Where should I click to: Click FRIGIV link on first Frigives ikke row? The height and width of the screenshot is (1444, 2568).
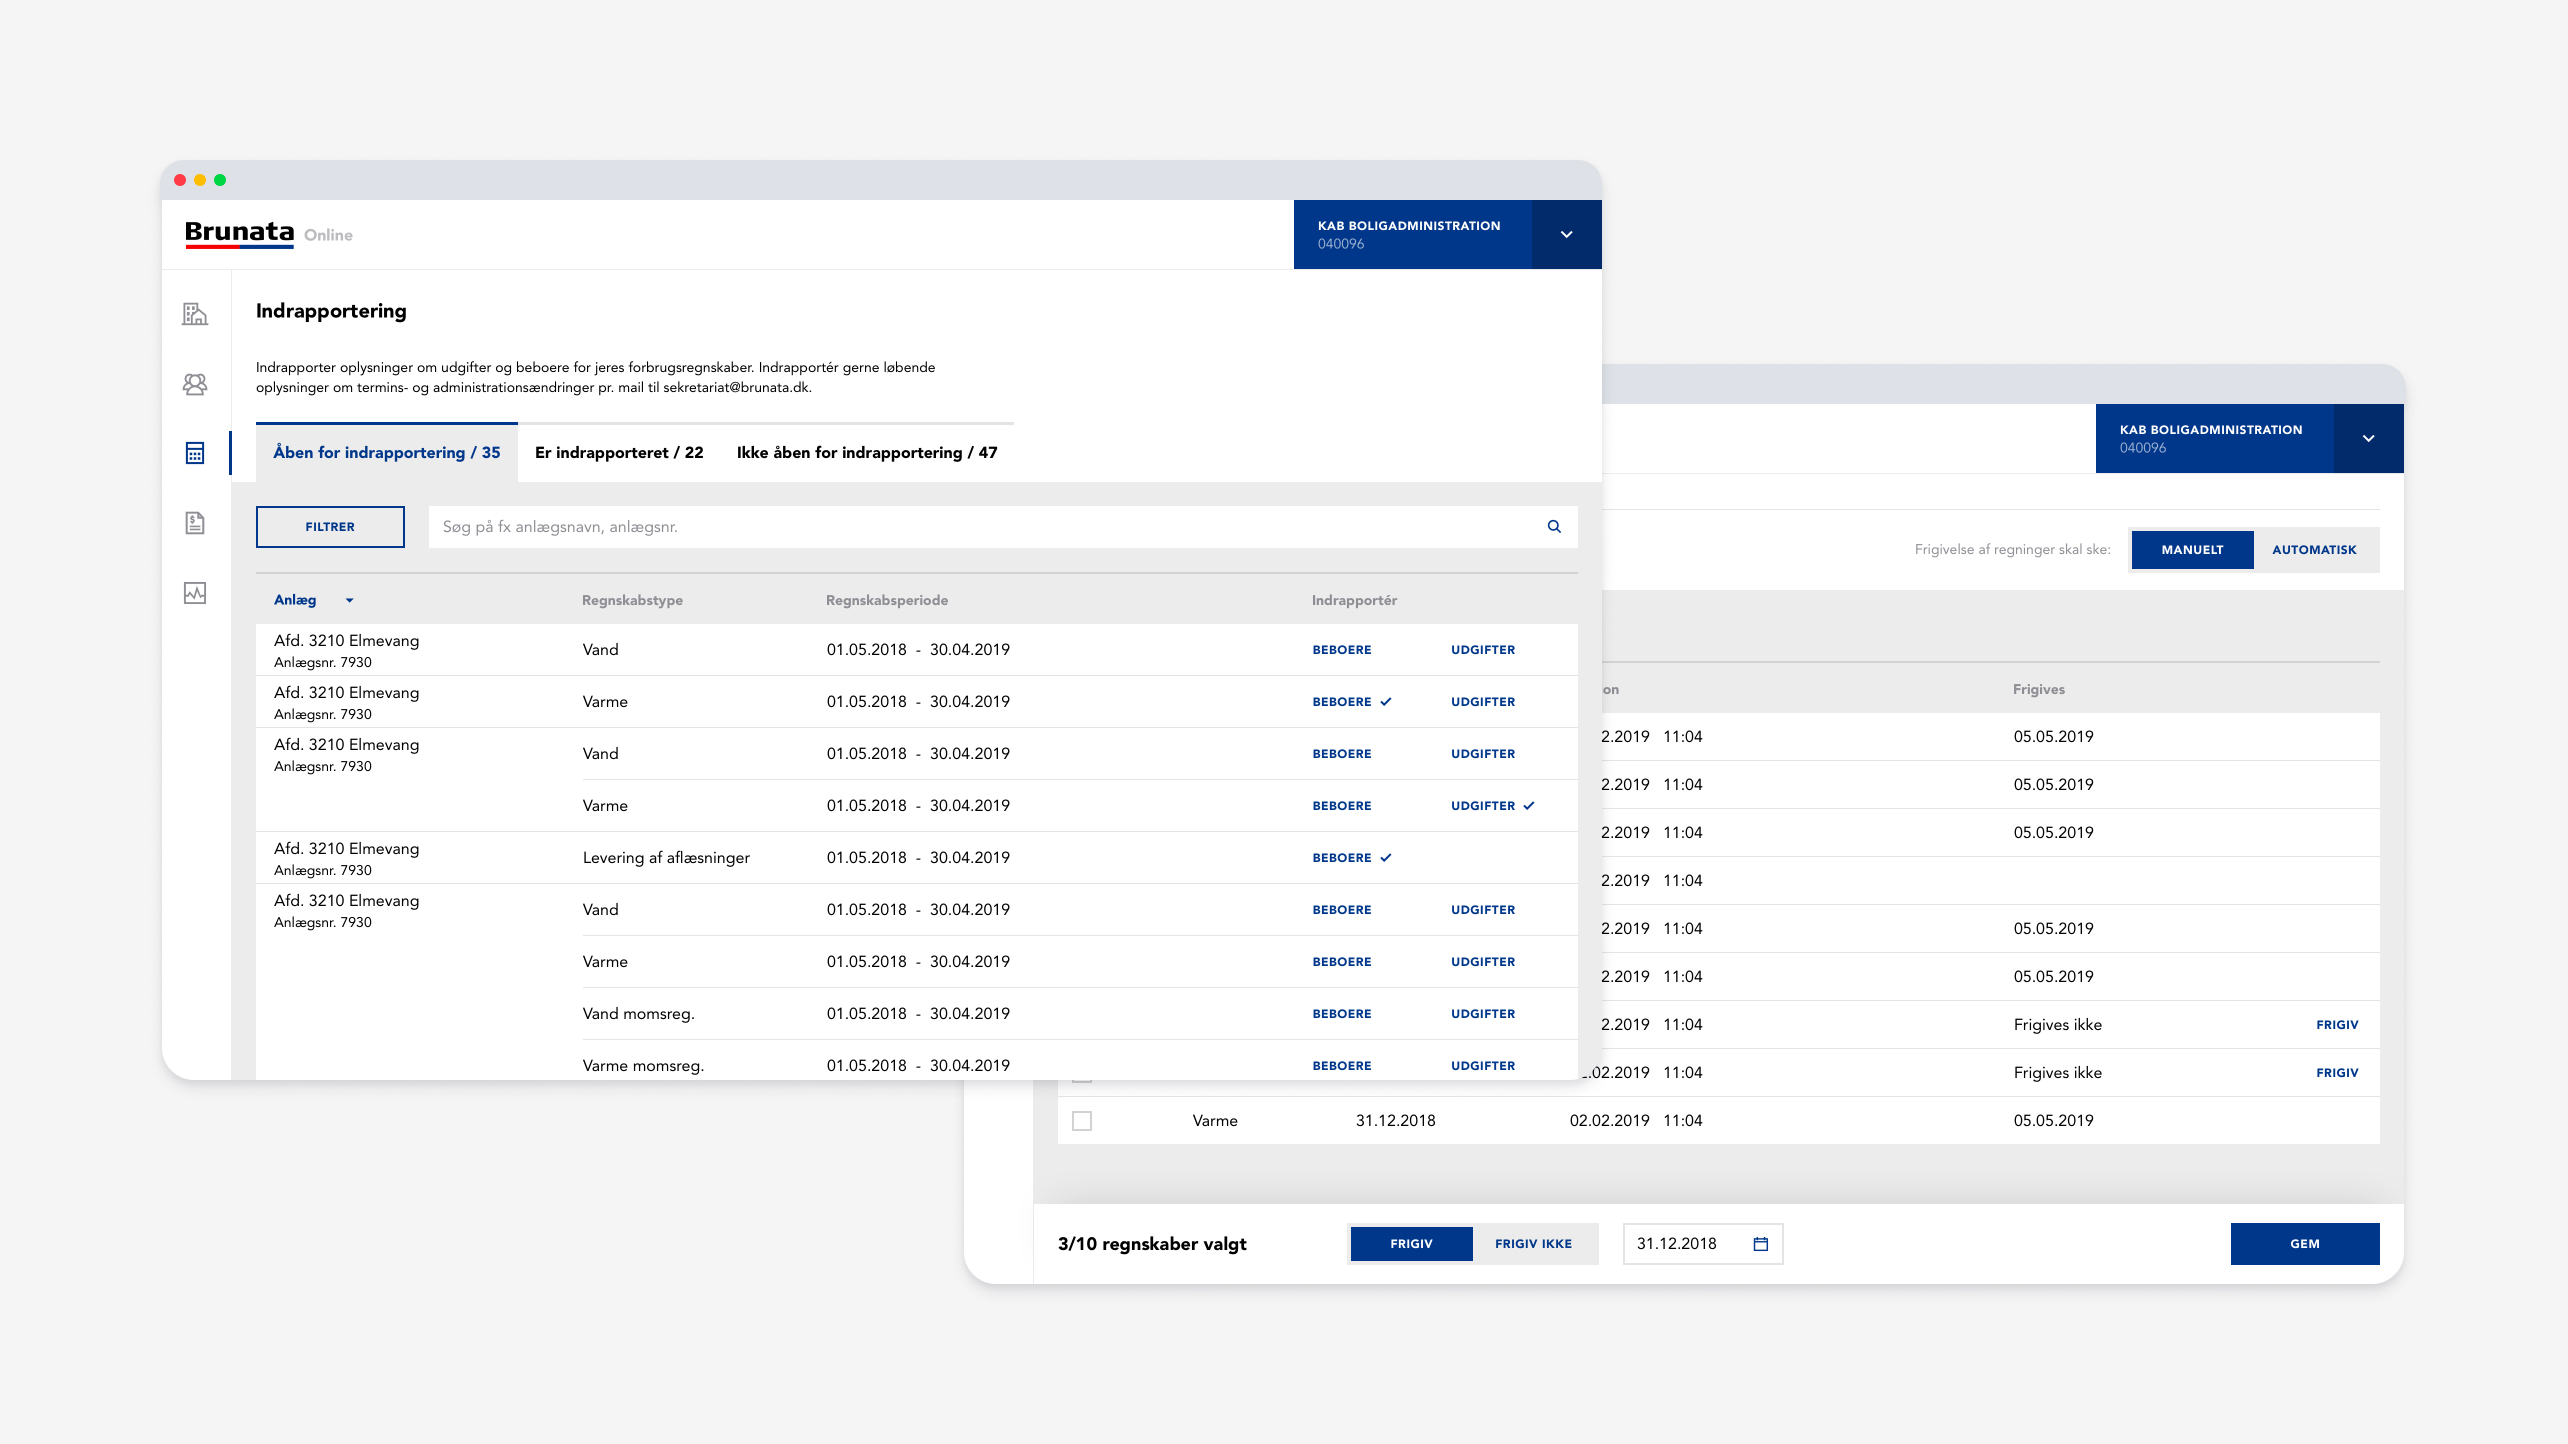pos(2337,1025)
